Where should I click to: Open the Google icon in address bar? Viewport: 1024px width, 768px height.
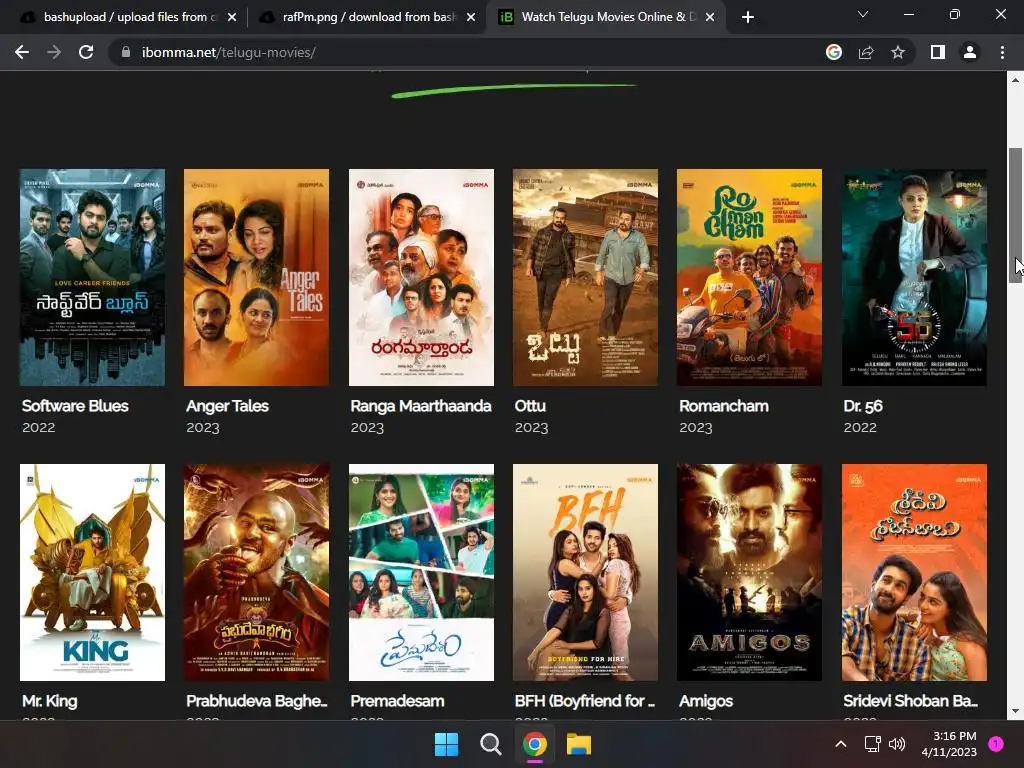(834, 52)
